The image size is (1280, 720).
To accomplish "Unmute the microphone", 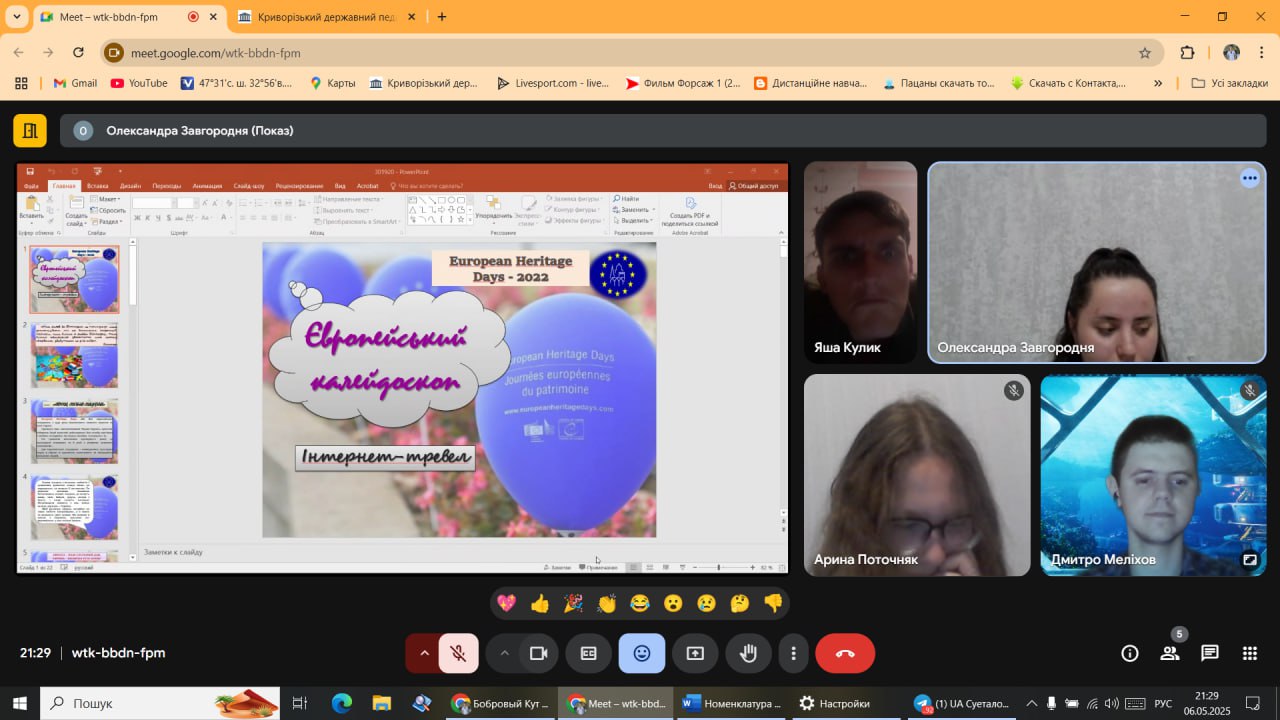I will click(x=459, y=653).
